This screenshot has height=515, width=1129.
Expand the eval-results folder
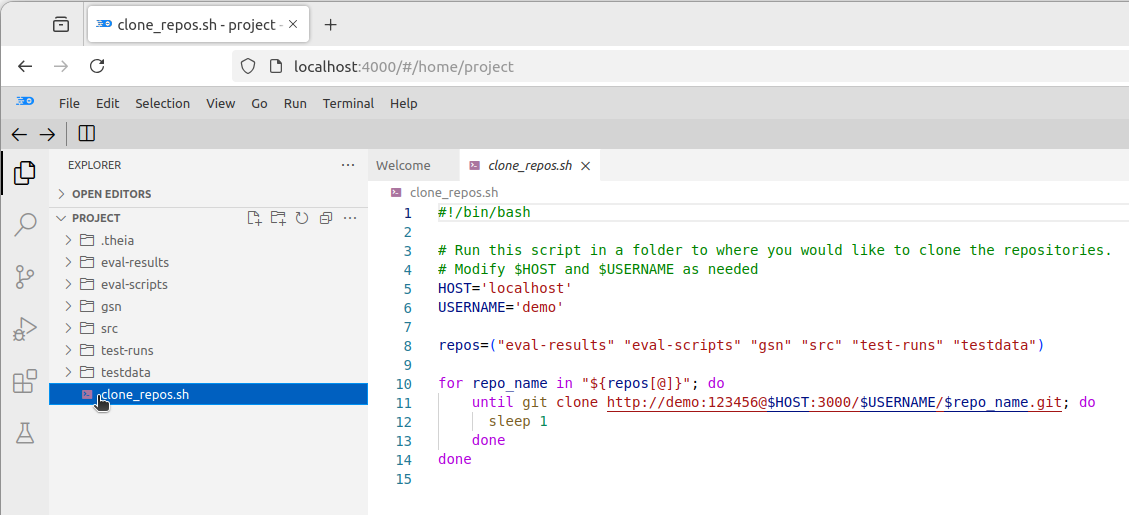click(x=68, y=262)
